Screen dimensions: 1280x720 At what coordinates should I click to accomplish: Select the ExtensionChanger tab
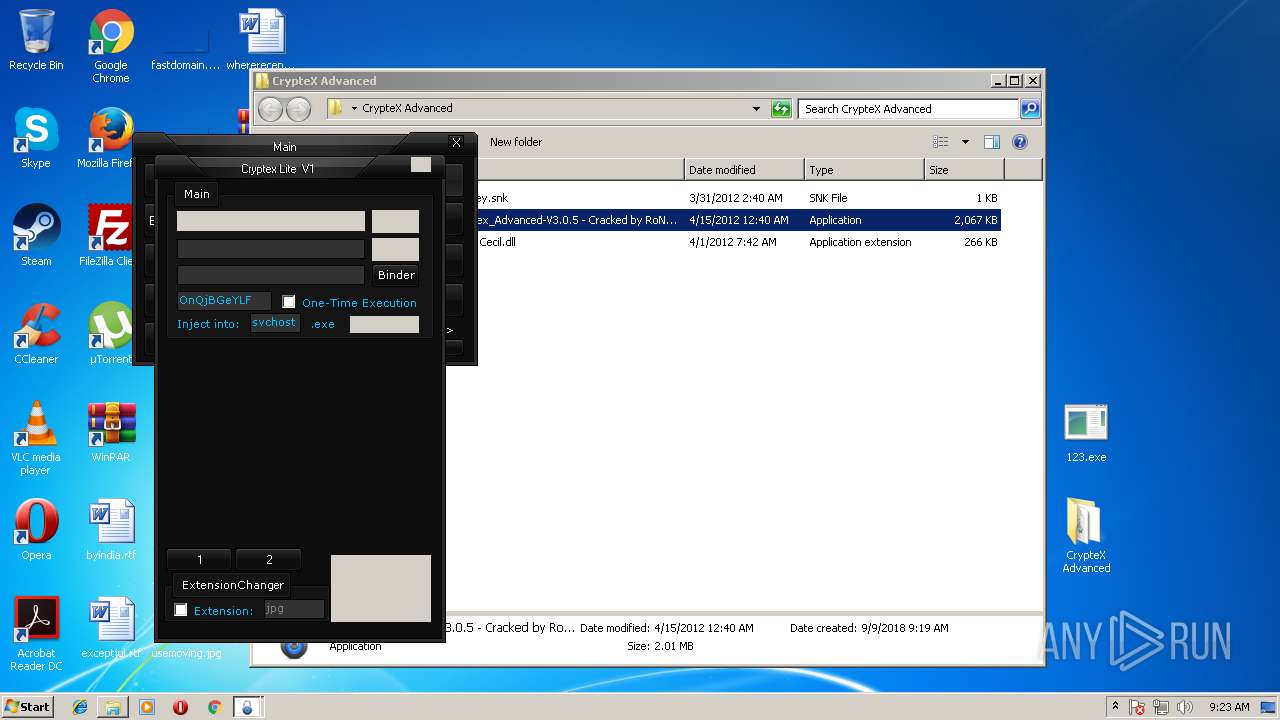pos(233,585)
